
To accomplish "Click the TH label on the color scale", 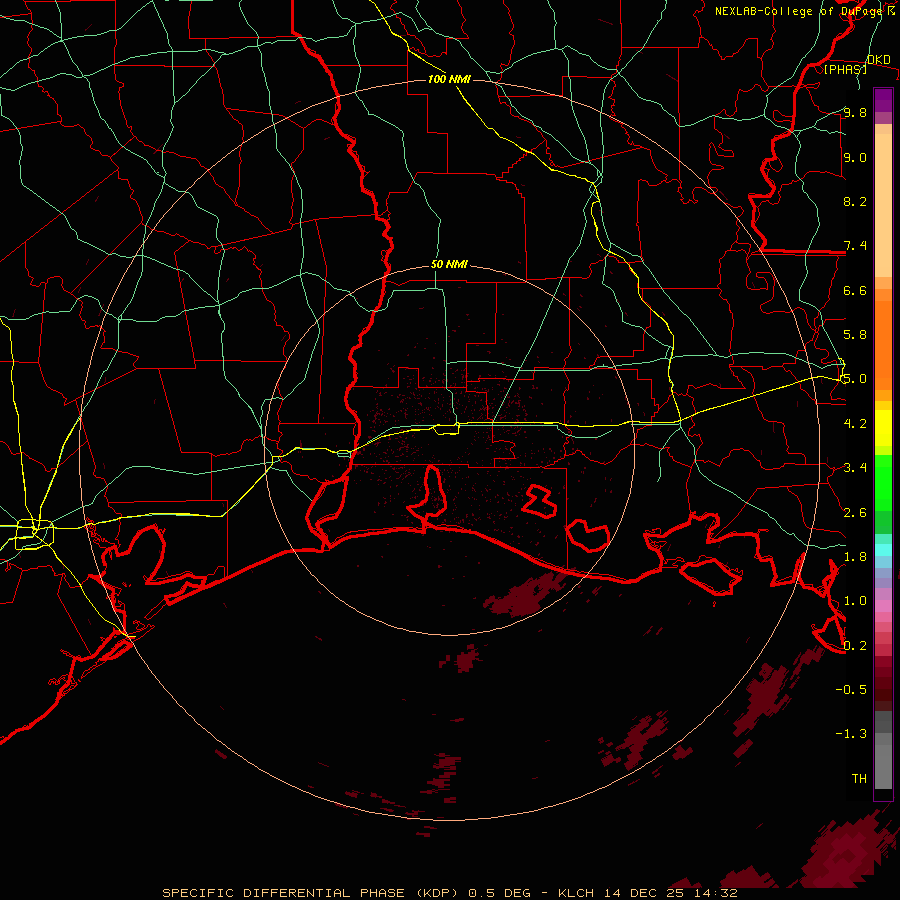I will tap(859, 778).
